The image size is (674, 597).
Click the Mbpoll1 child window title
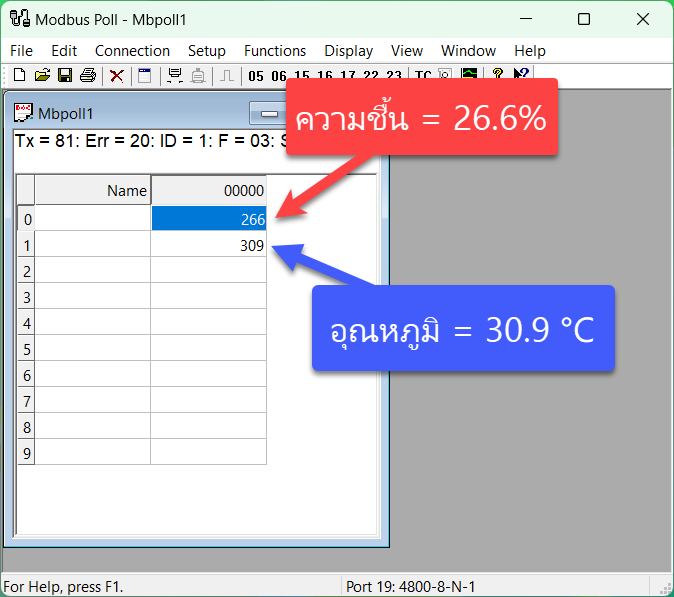click(x=65, y=113)
